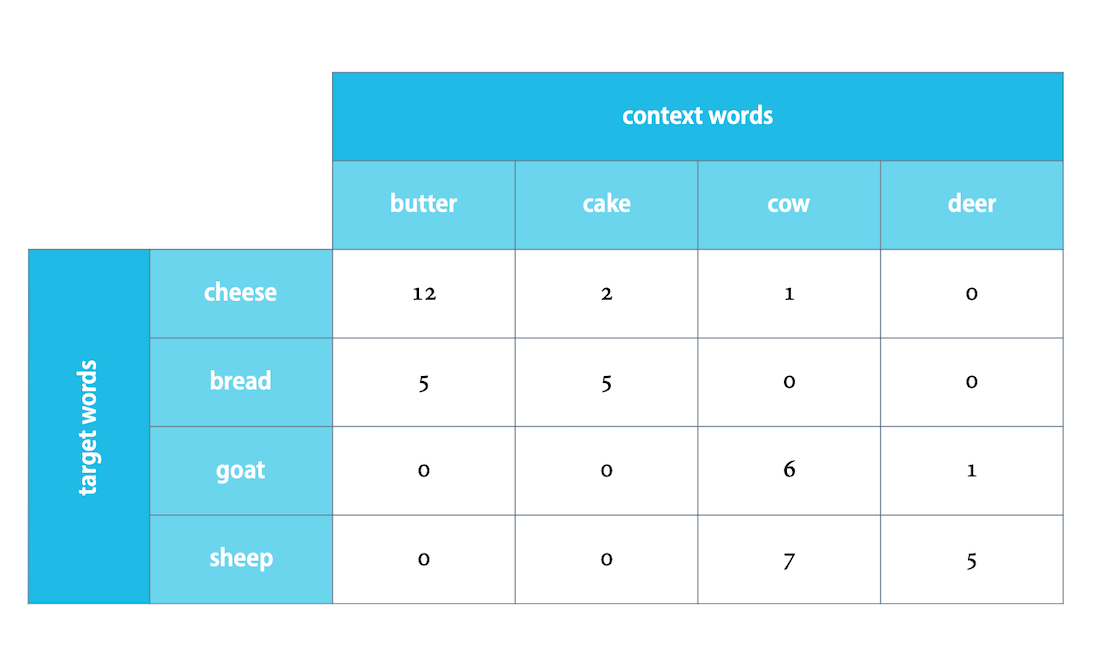Click the bread-butter cell showing 5
This screenshot has height=651, width=1107.
pos(424,382)
